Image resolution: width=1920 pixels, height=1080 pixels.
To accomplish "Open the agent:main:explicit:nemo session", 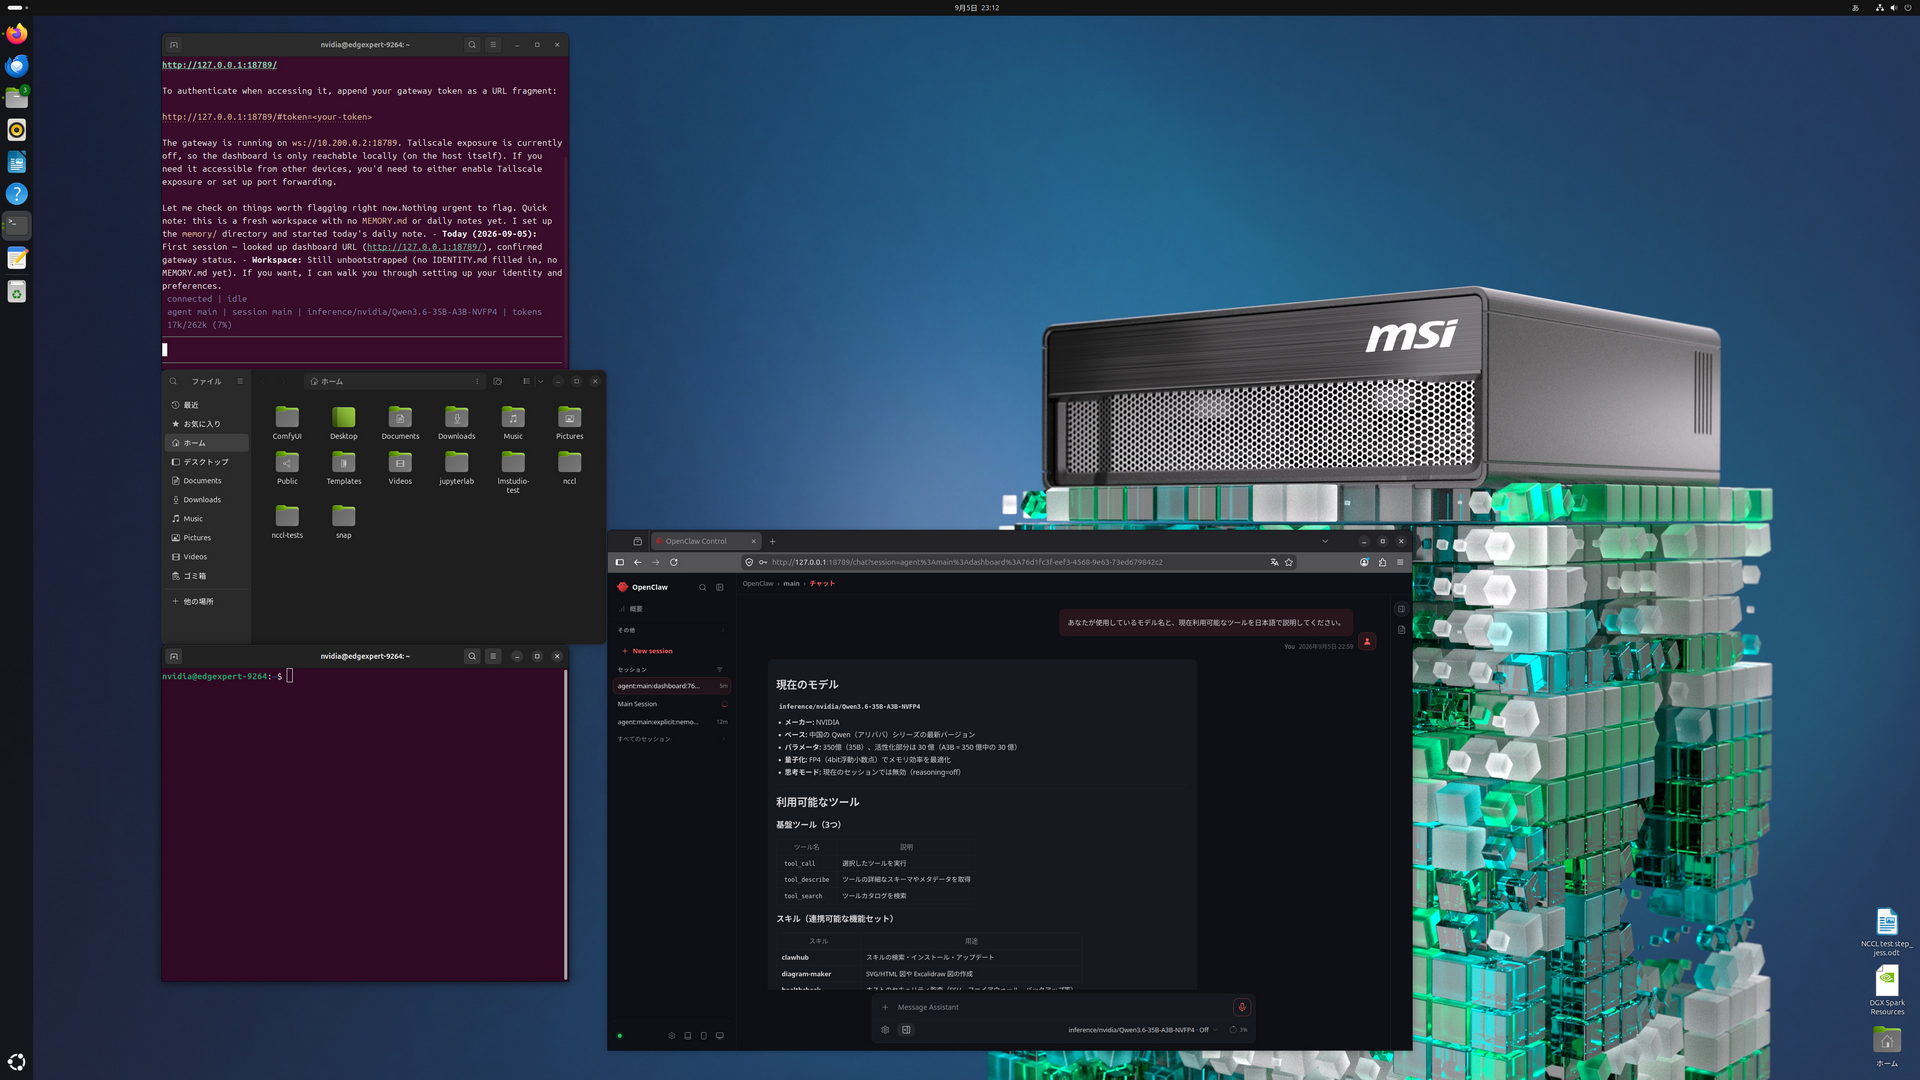I will [x=672, y=722].
